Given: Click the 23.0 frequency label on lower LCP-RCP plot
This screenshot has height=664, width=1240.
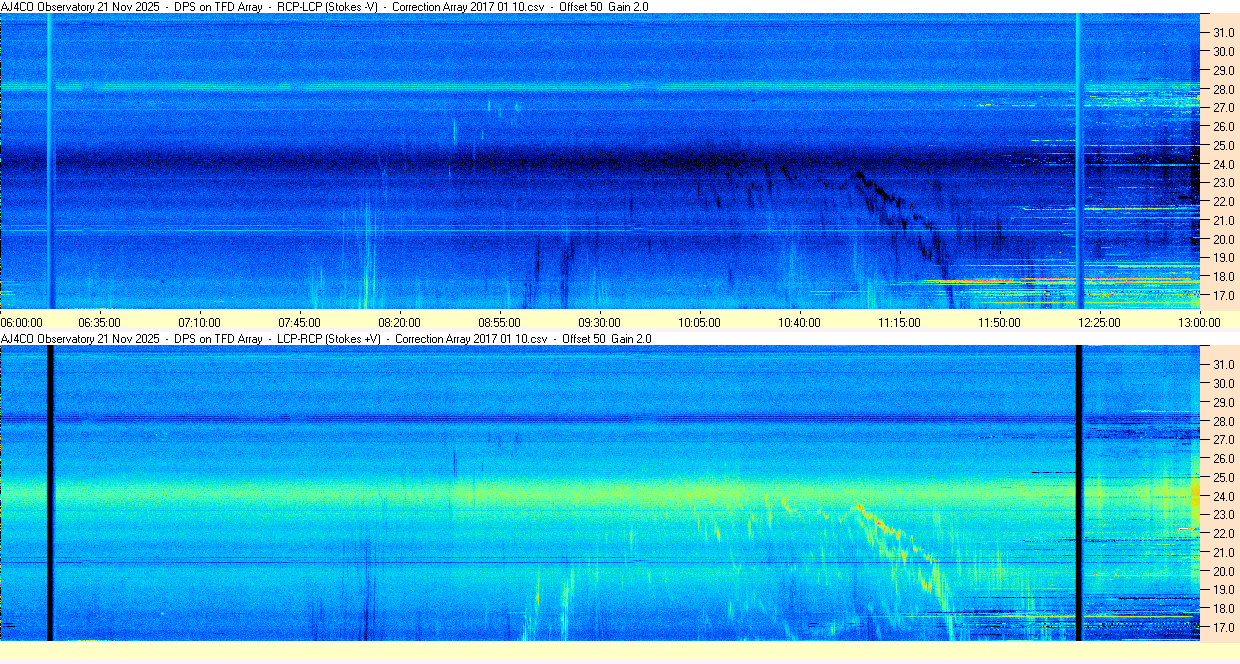Looking at the screenshot, I should click(1224, 515).
